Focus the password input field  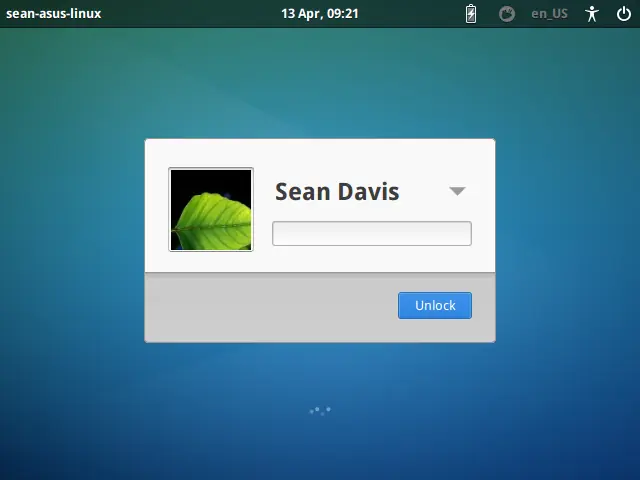tap(372, 233)
